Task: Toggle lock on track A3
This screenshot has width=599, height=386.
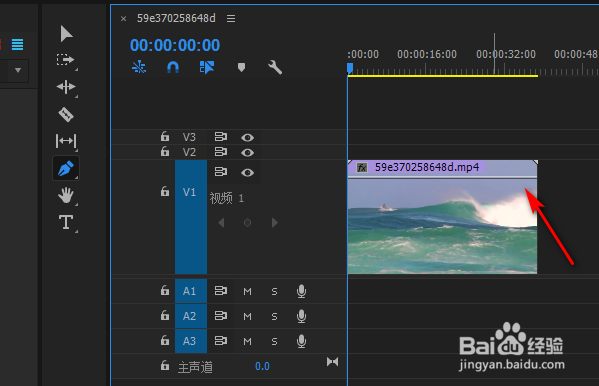Action: pos(165,340)
